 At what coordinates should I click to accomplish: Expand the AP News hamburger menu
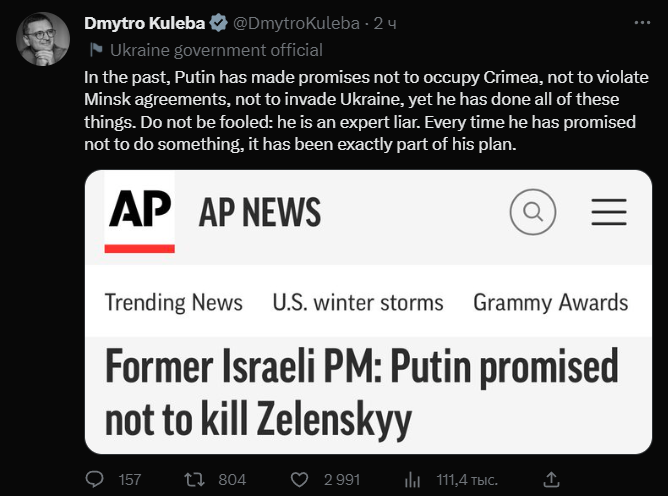click(x=609, y=212)
